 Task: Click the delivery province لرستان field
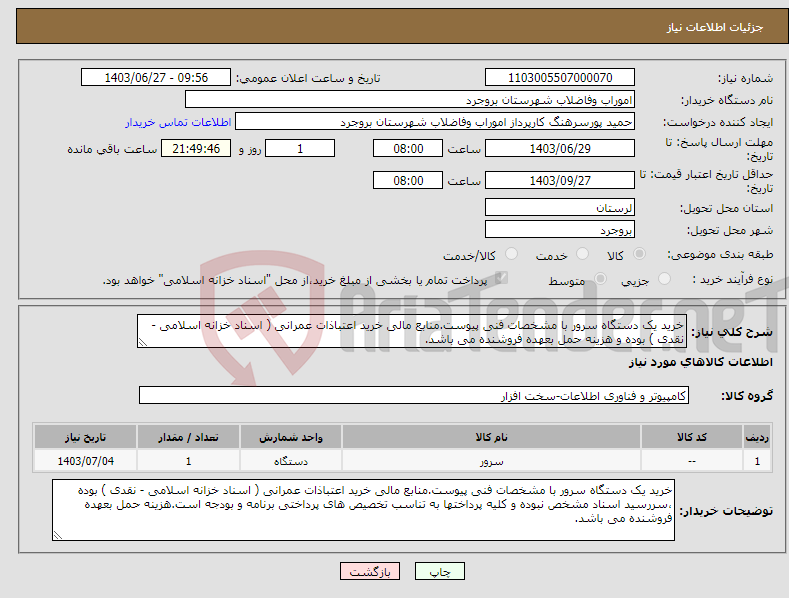(560, 207)
